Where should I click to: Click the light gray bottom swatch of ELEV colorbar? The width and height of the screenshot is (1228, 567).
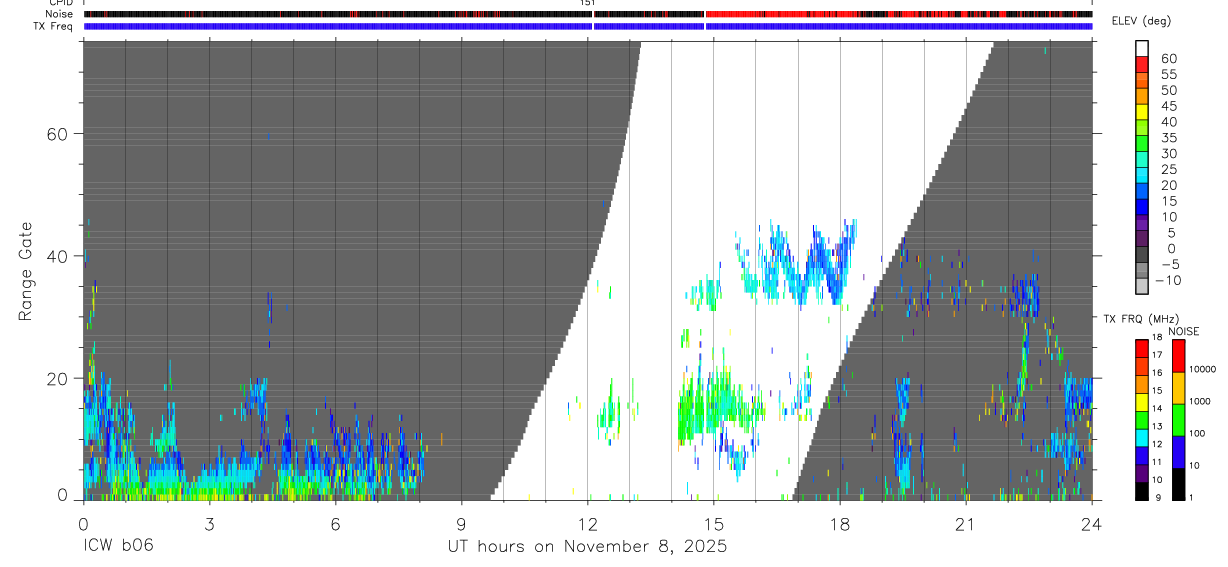(x=1142, y=287)
